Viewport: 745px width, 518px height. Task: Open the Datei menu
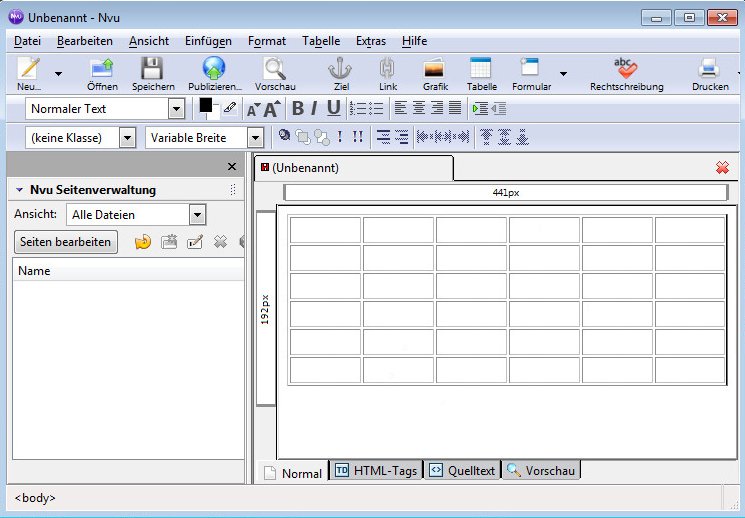tap(28, 41)
